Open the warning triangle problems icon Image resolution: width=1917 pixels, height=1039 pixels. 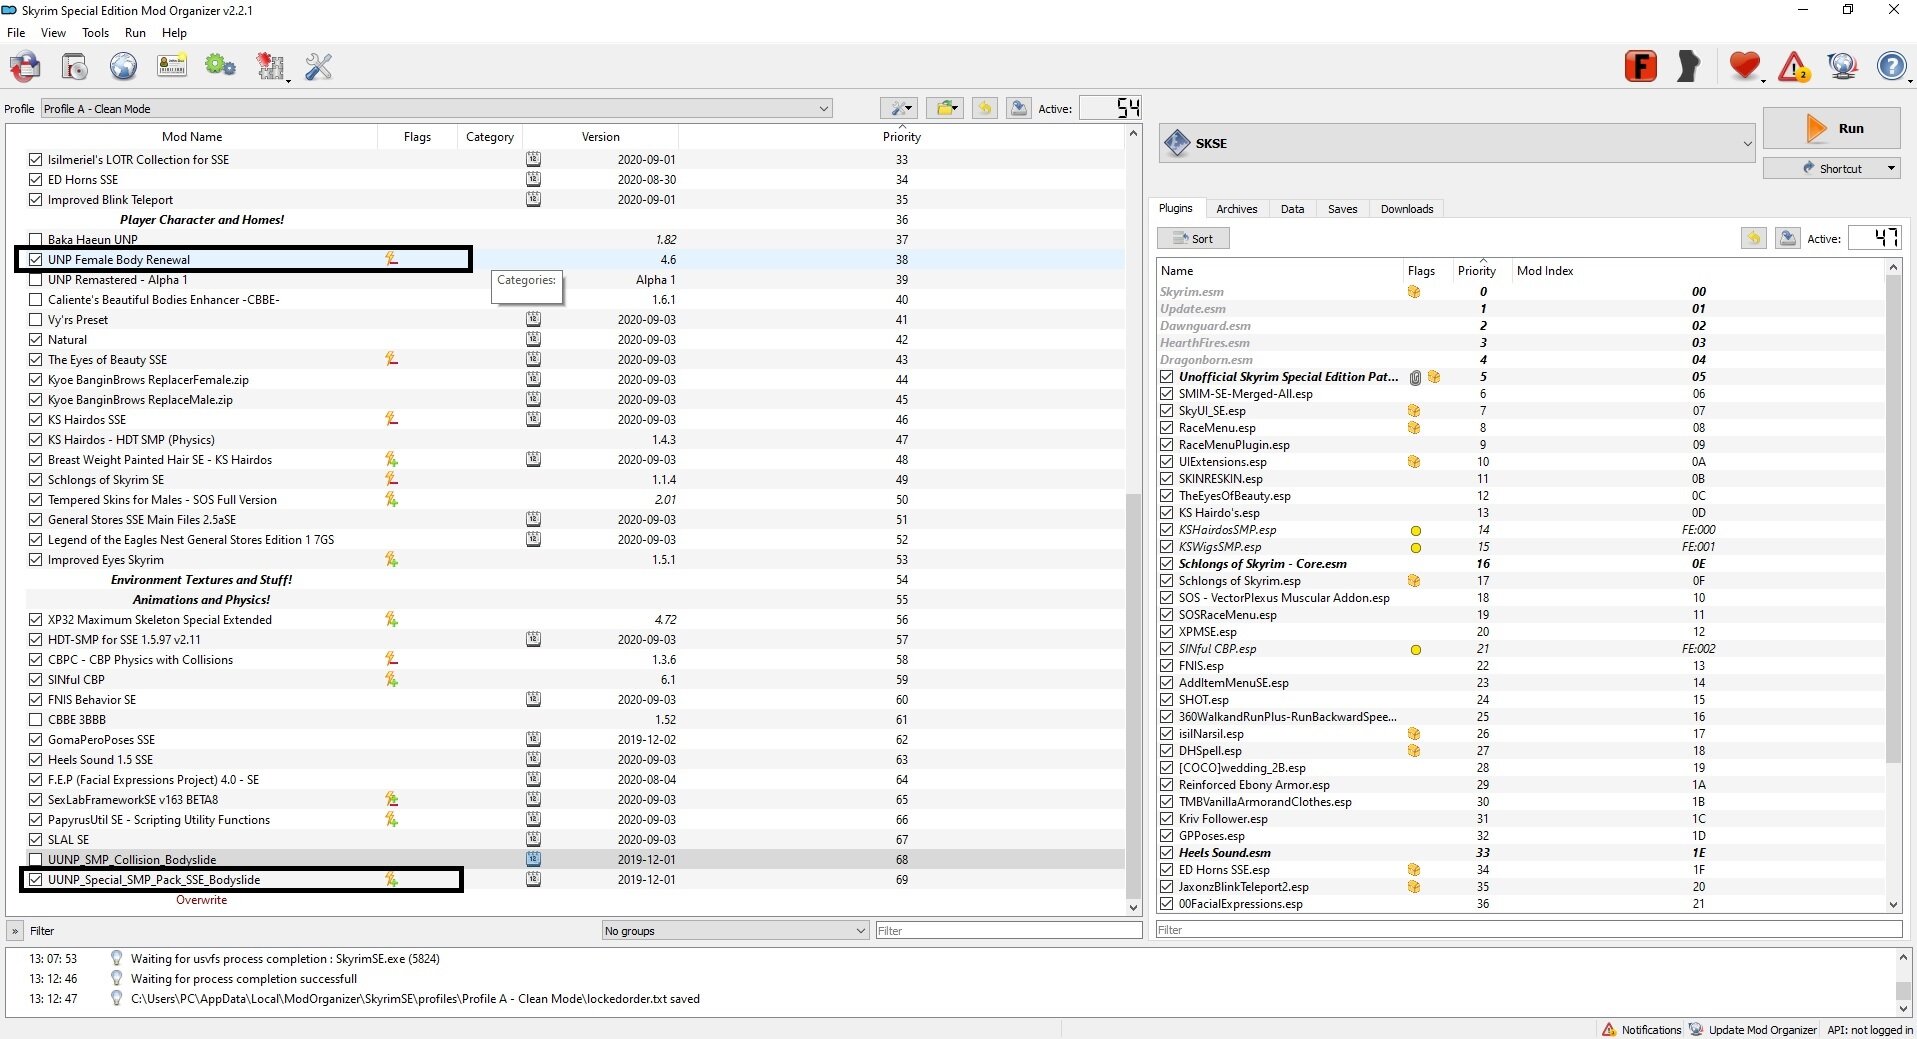[x=1794, y=67]
